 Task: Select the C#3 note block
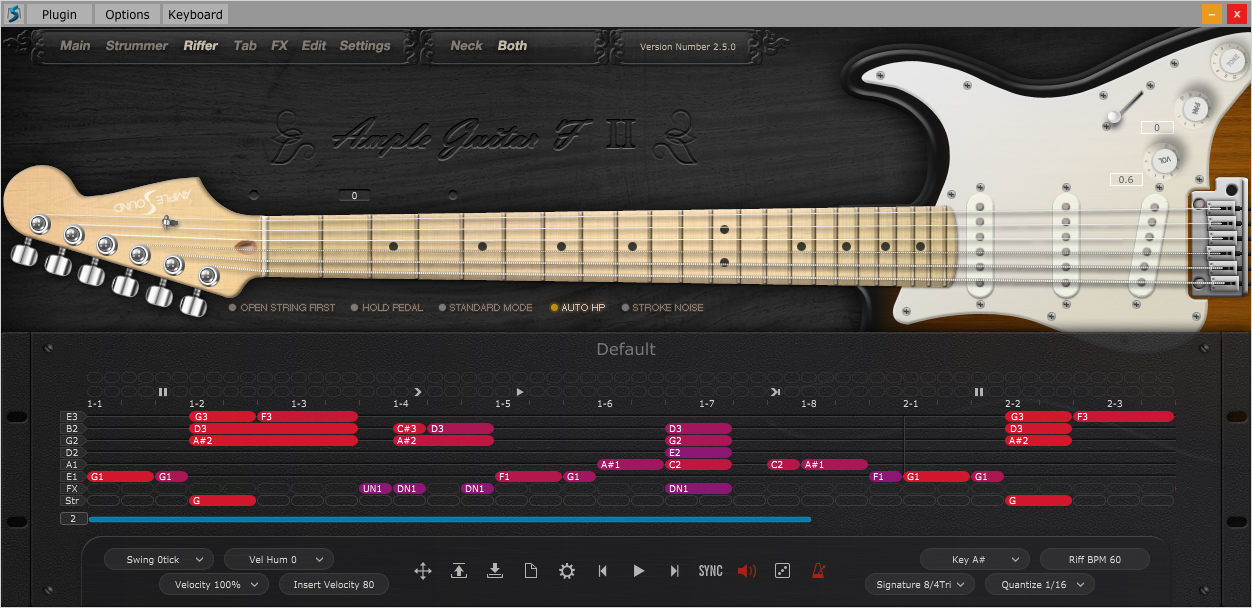409,429
